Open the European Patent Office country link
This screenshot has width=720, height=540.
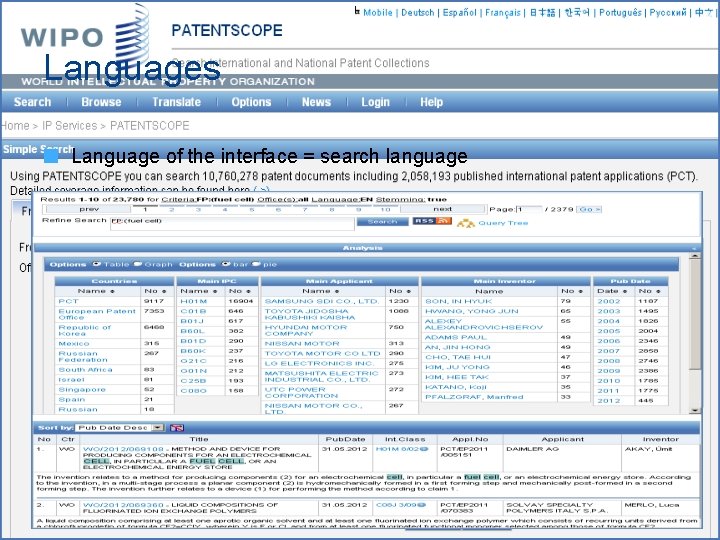[97, 314]
